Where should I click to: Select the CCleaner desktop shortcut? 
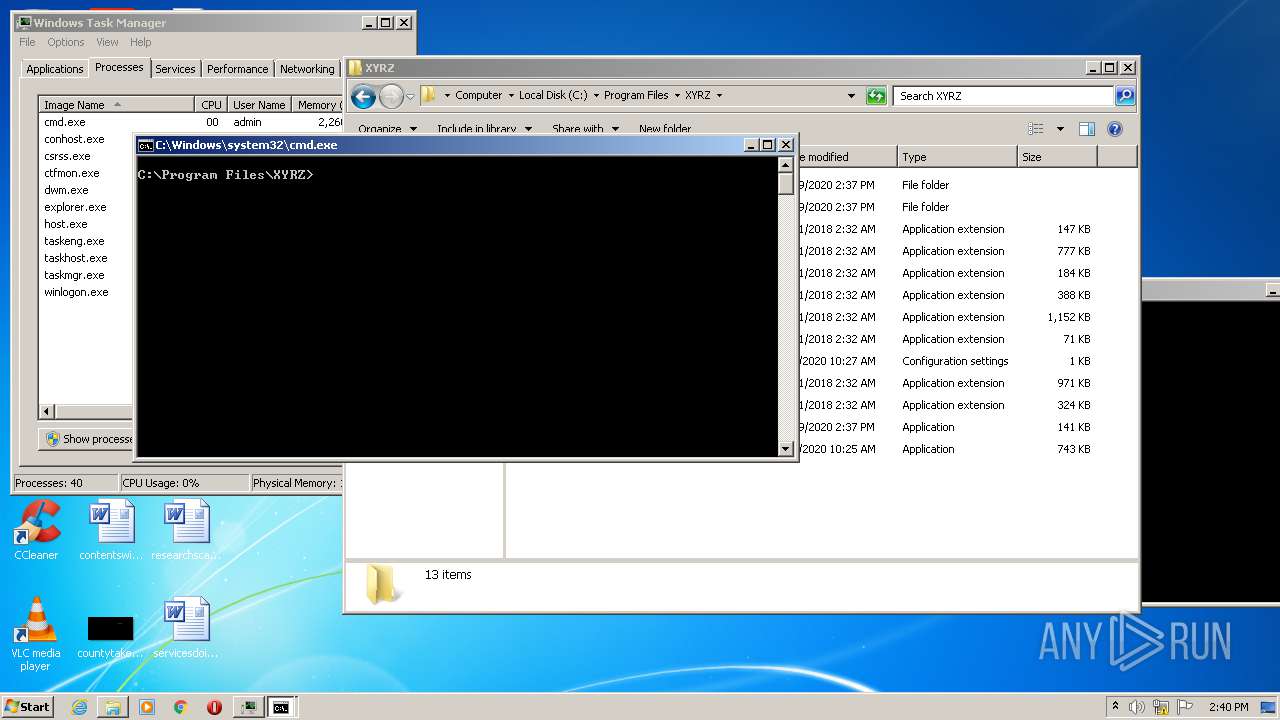(x=37, y=531)
